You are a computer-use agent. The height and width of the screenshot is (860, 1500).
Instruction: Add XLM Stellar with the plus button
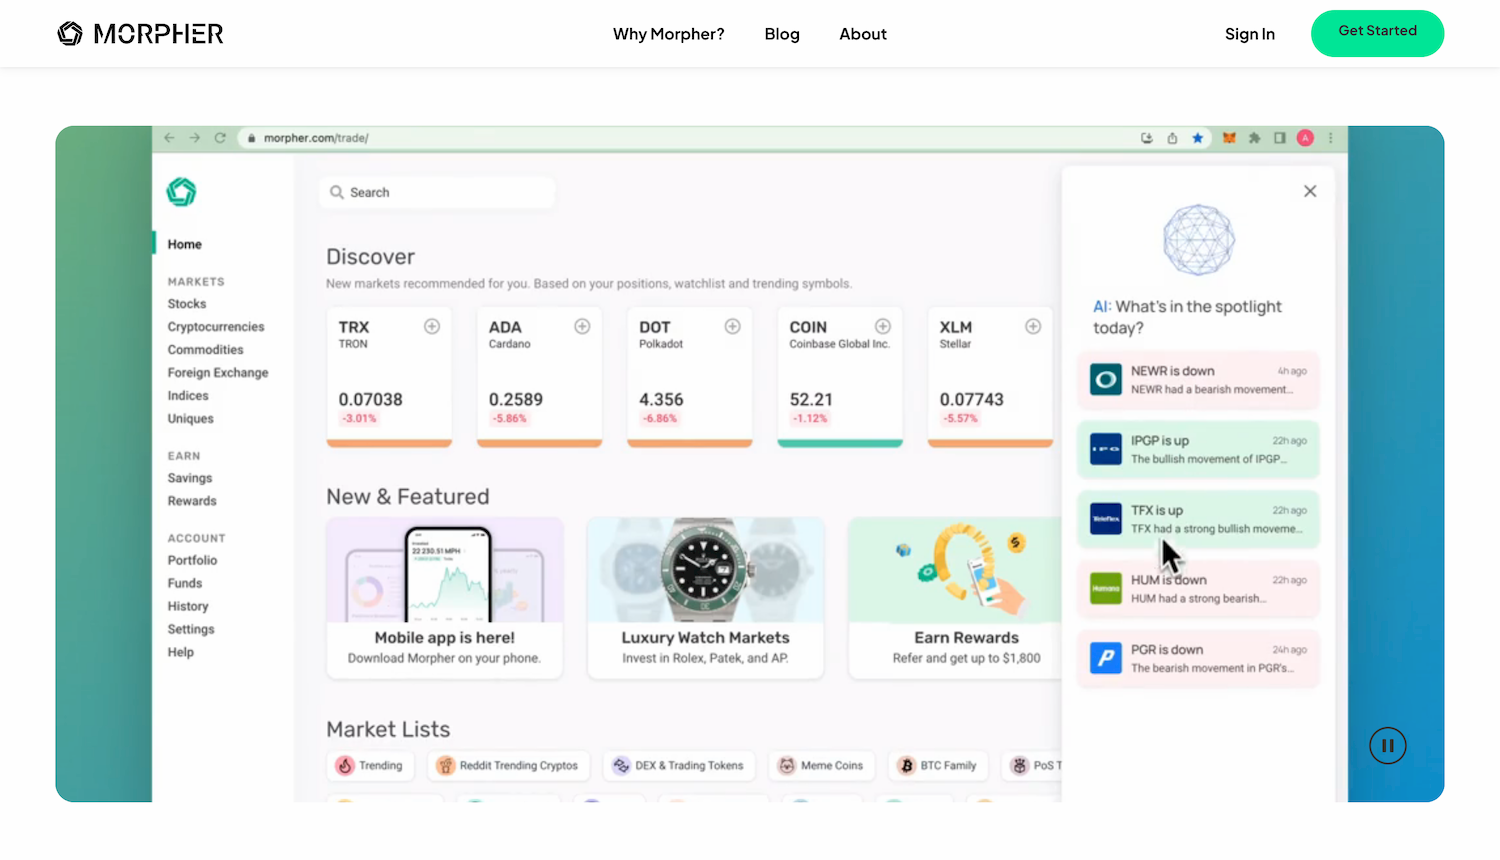pos(1033,326)
